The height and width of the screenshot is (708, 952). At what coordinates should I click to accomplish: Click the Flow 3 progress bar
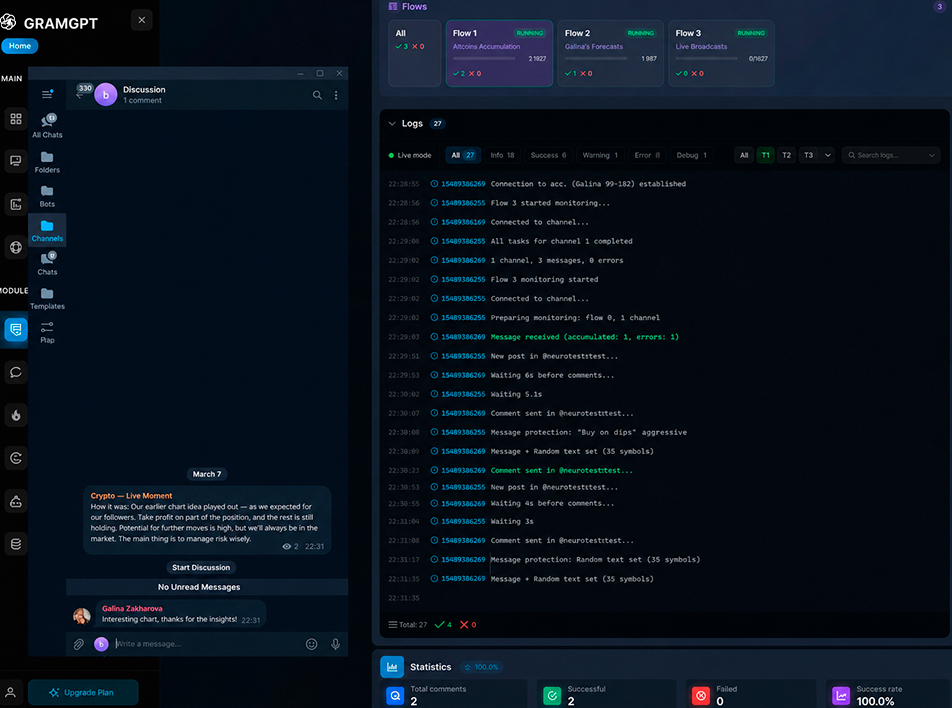tap(707, 59)
